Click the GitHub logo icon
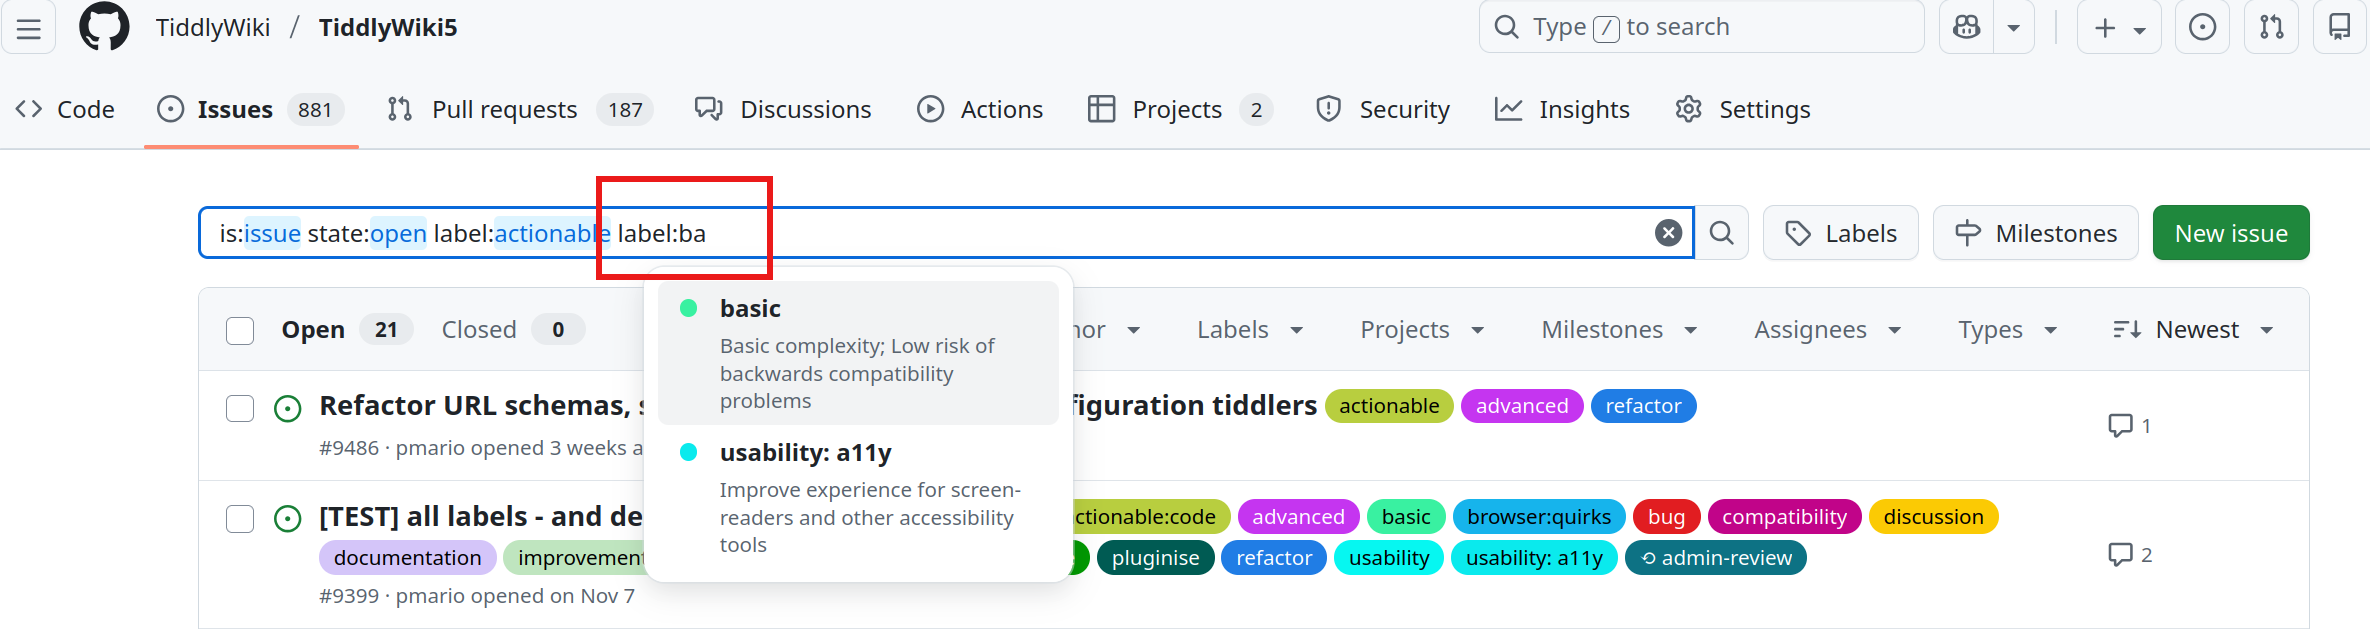This screenshot has height=629, width=2370. click(104, 27)
